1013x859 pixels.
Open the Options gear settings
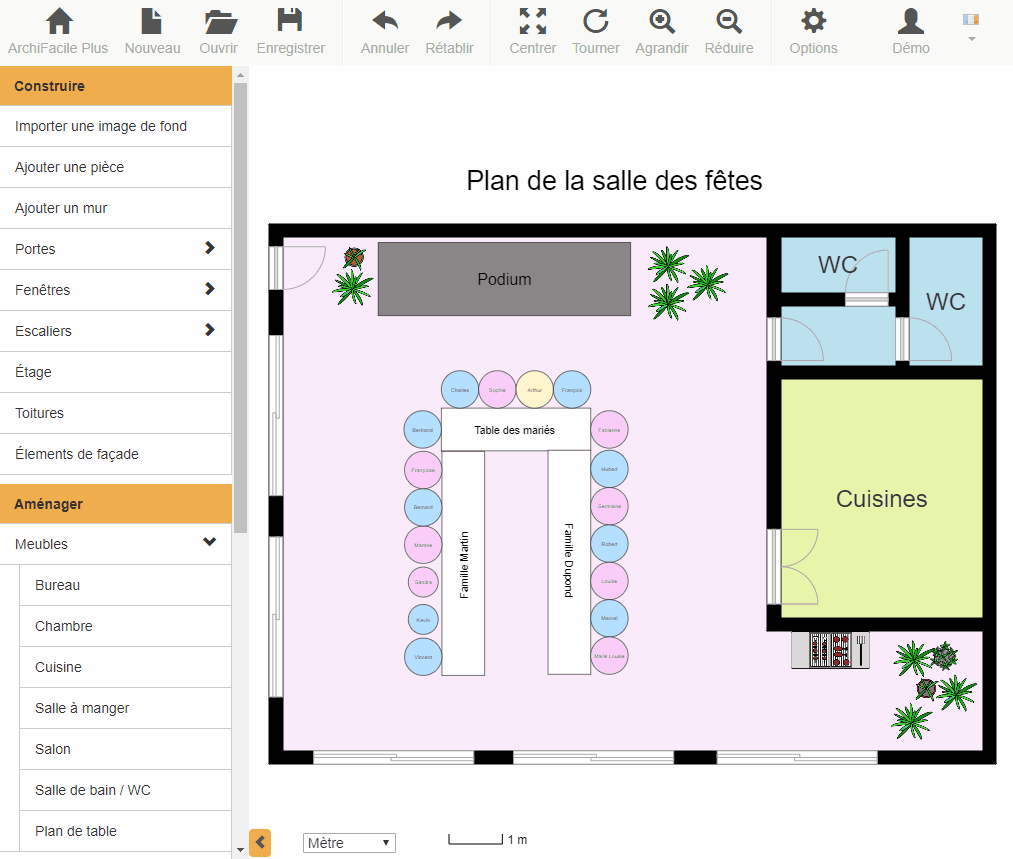(814, 22)
